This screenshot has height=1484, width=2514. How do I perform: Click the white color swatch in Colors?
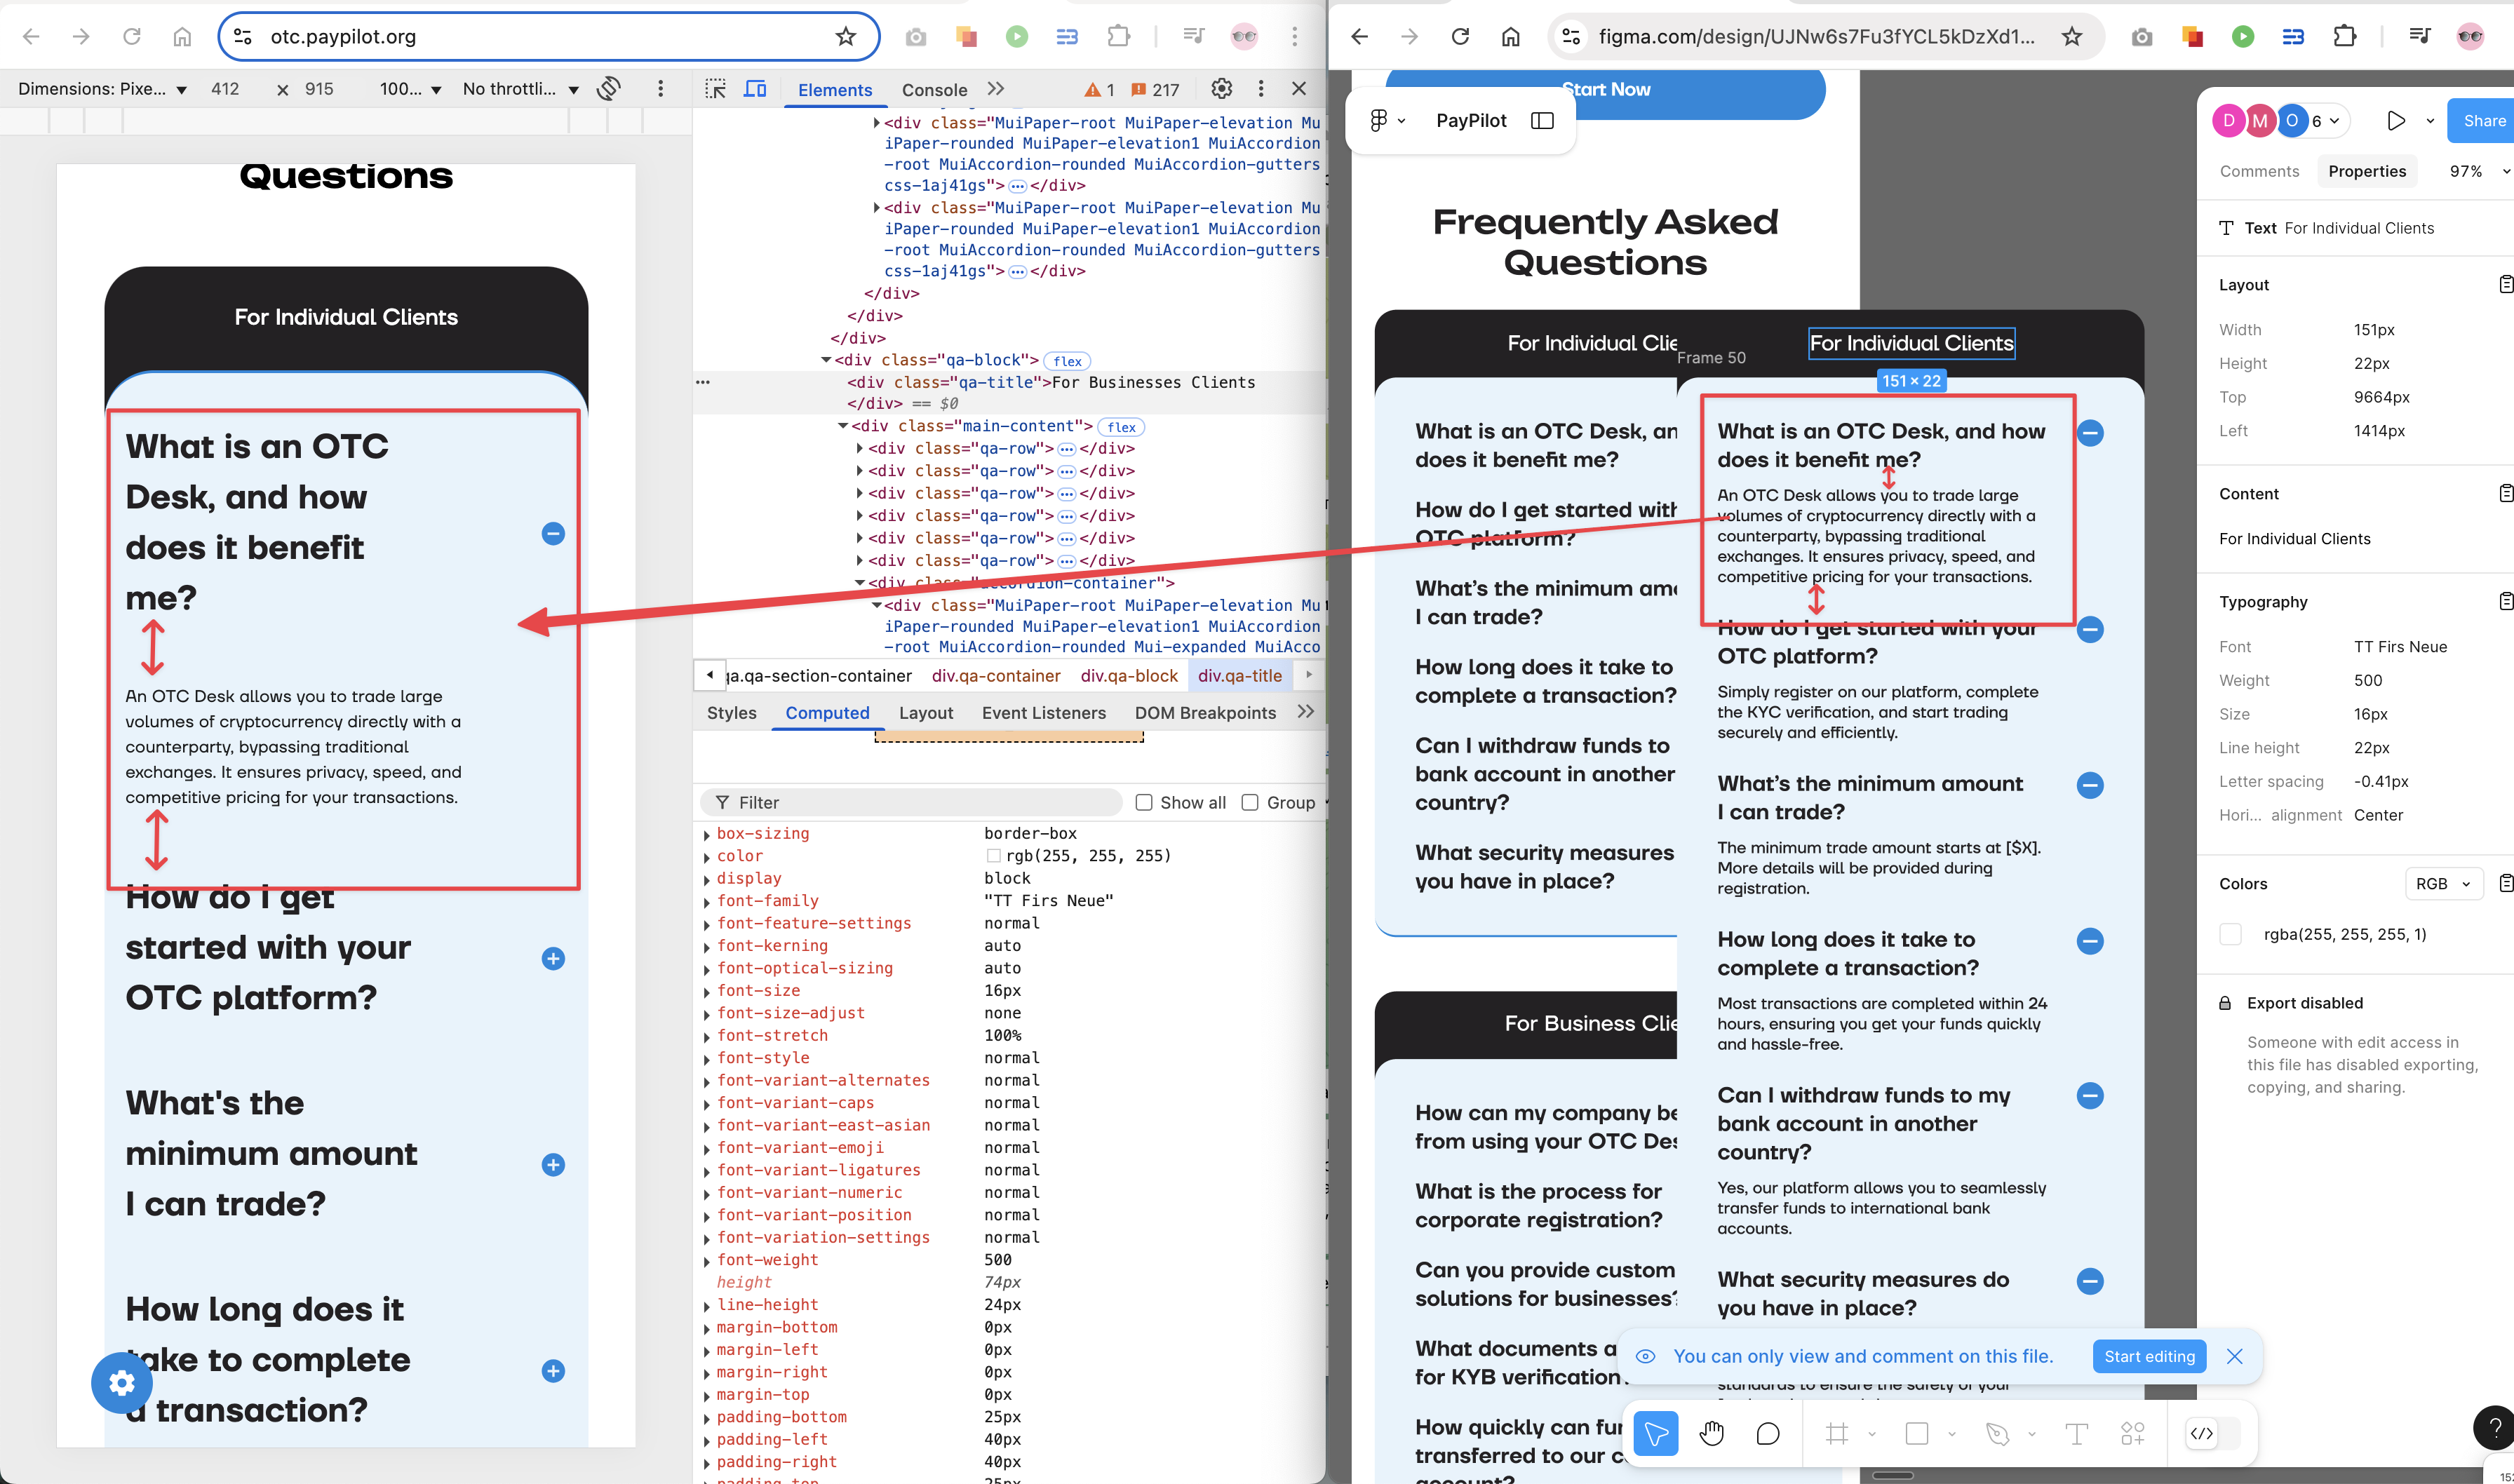[x=2230, y=934]
